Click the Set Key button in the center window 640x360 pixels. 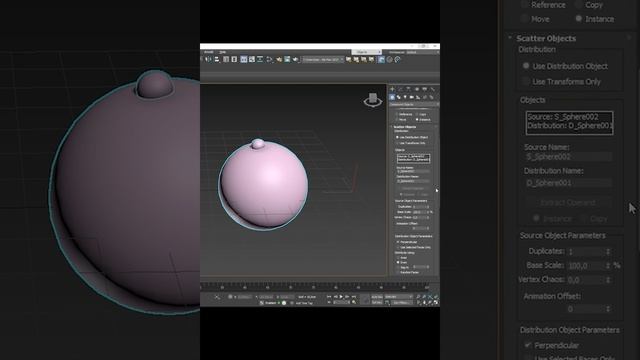(377, 302)
